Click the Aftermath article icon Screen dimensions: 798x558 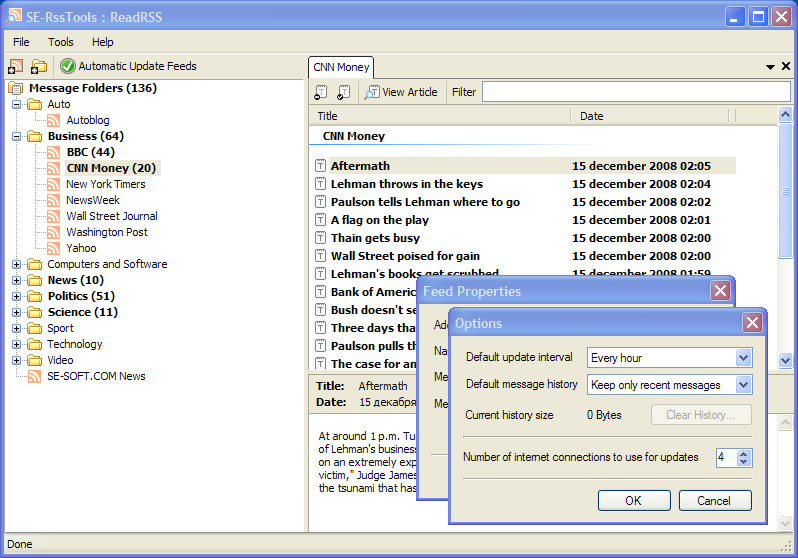320,165
